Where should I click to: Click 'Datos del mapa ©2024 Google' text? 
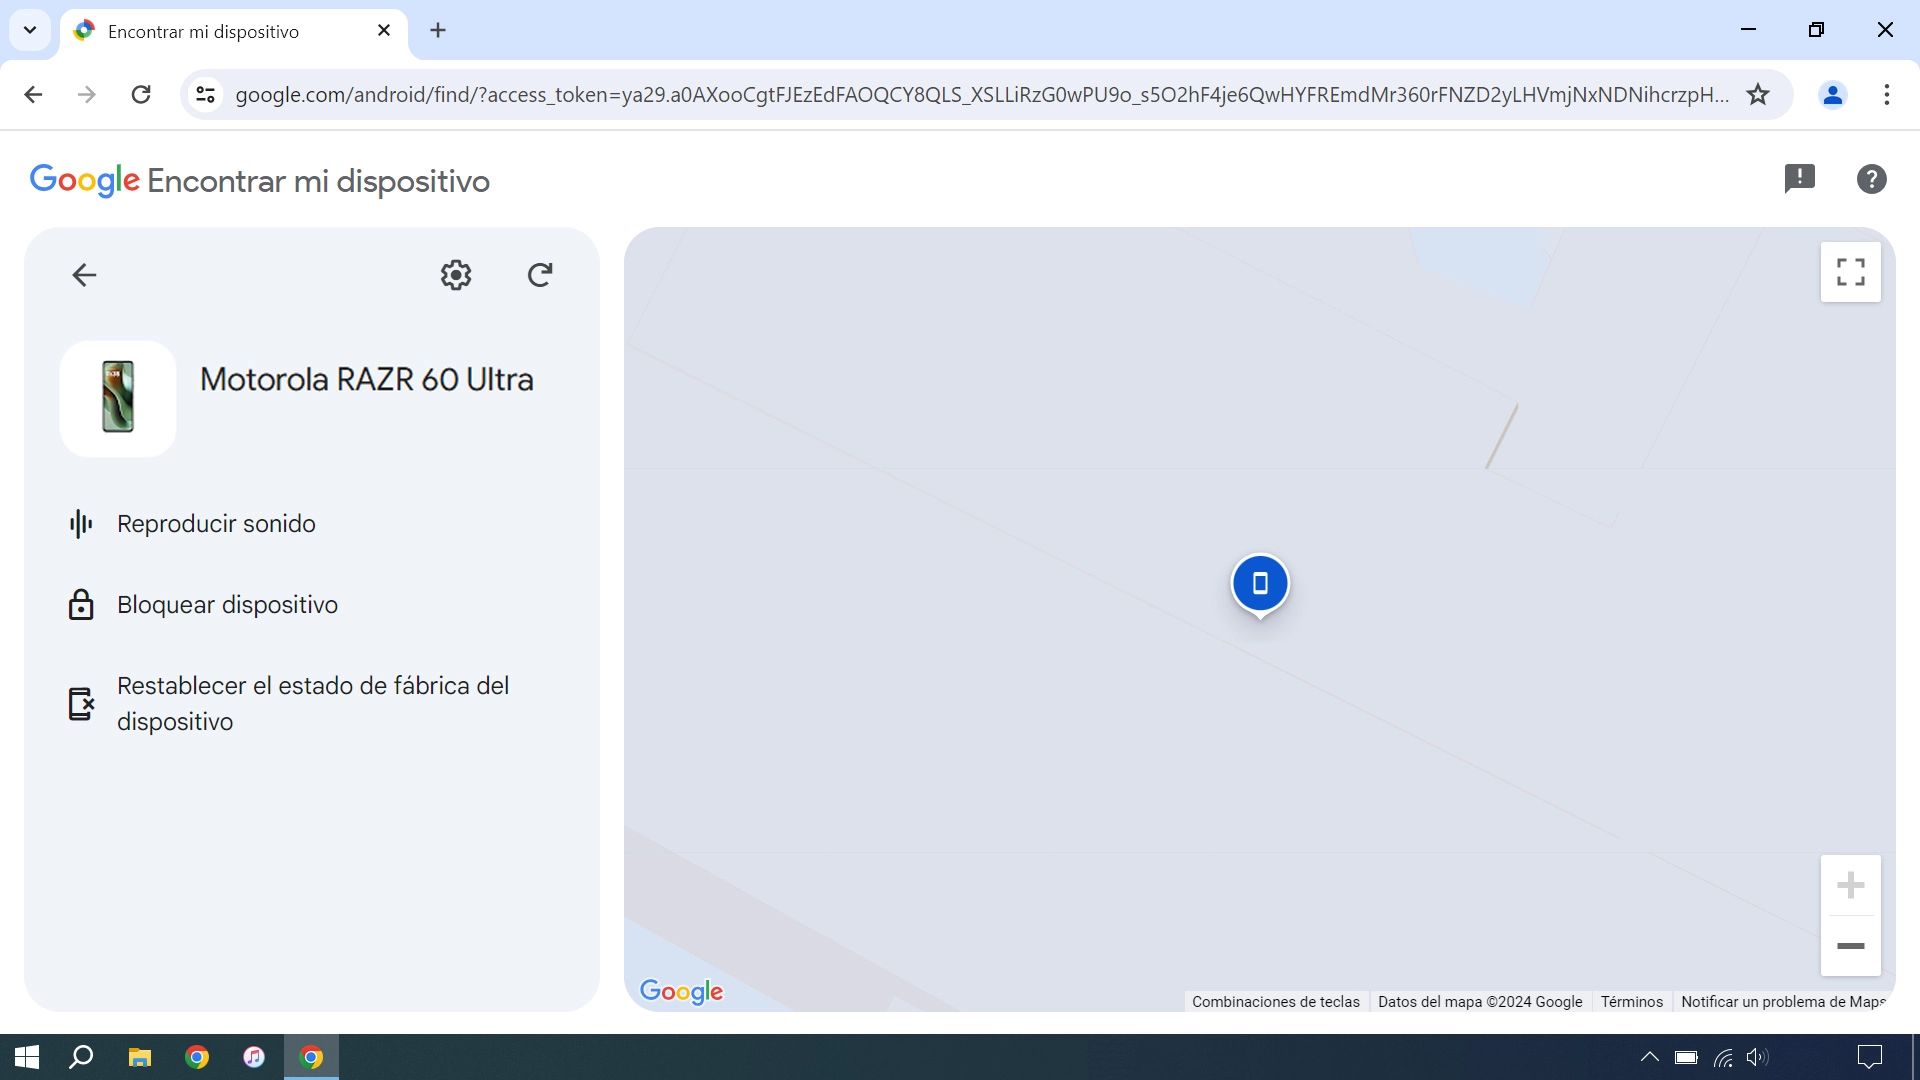[1480, 1001]
